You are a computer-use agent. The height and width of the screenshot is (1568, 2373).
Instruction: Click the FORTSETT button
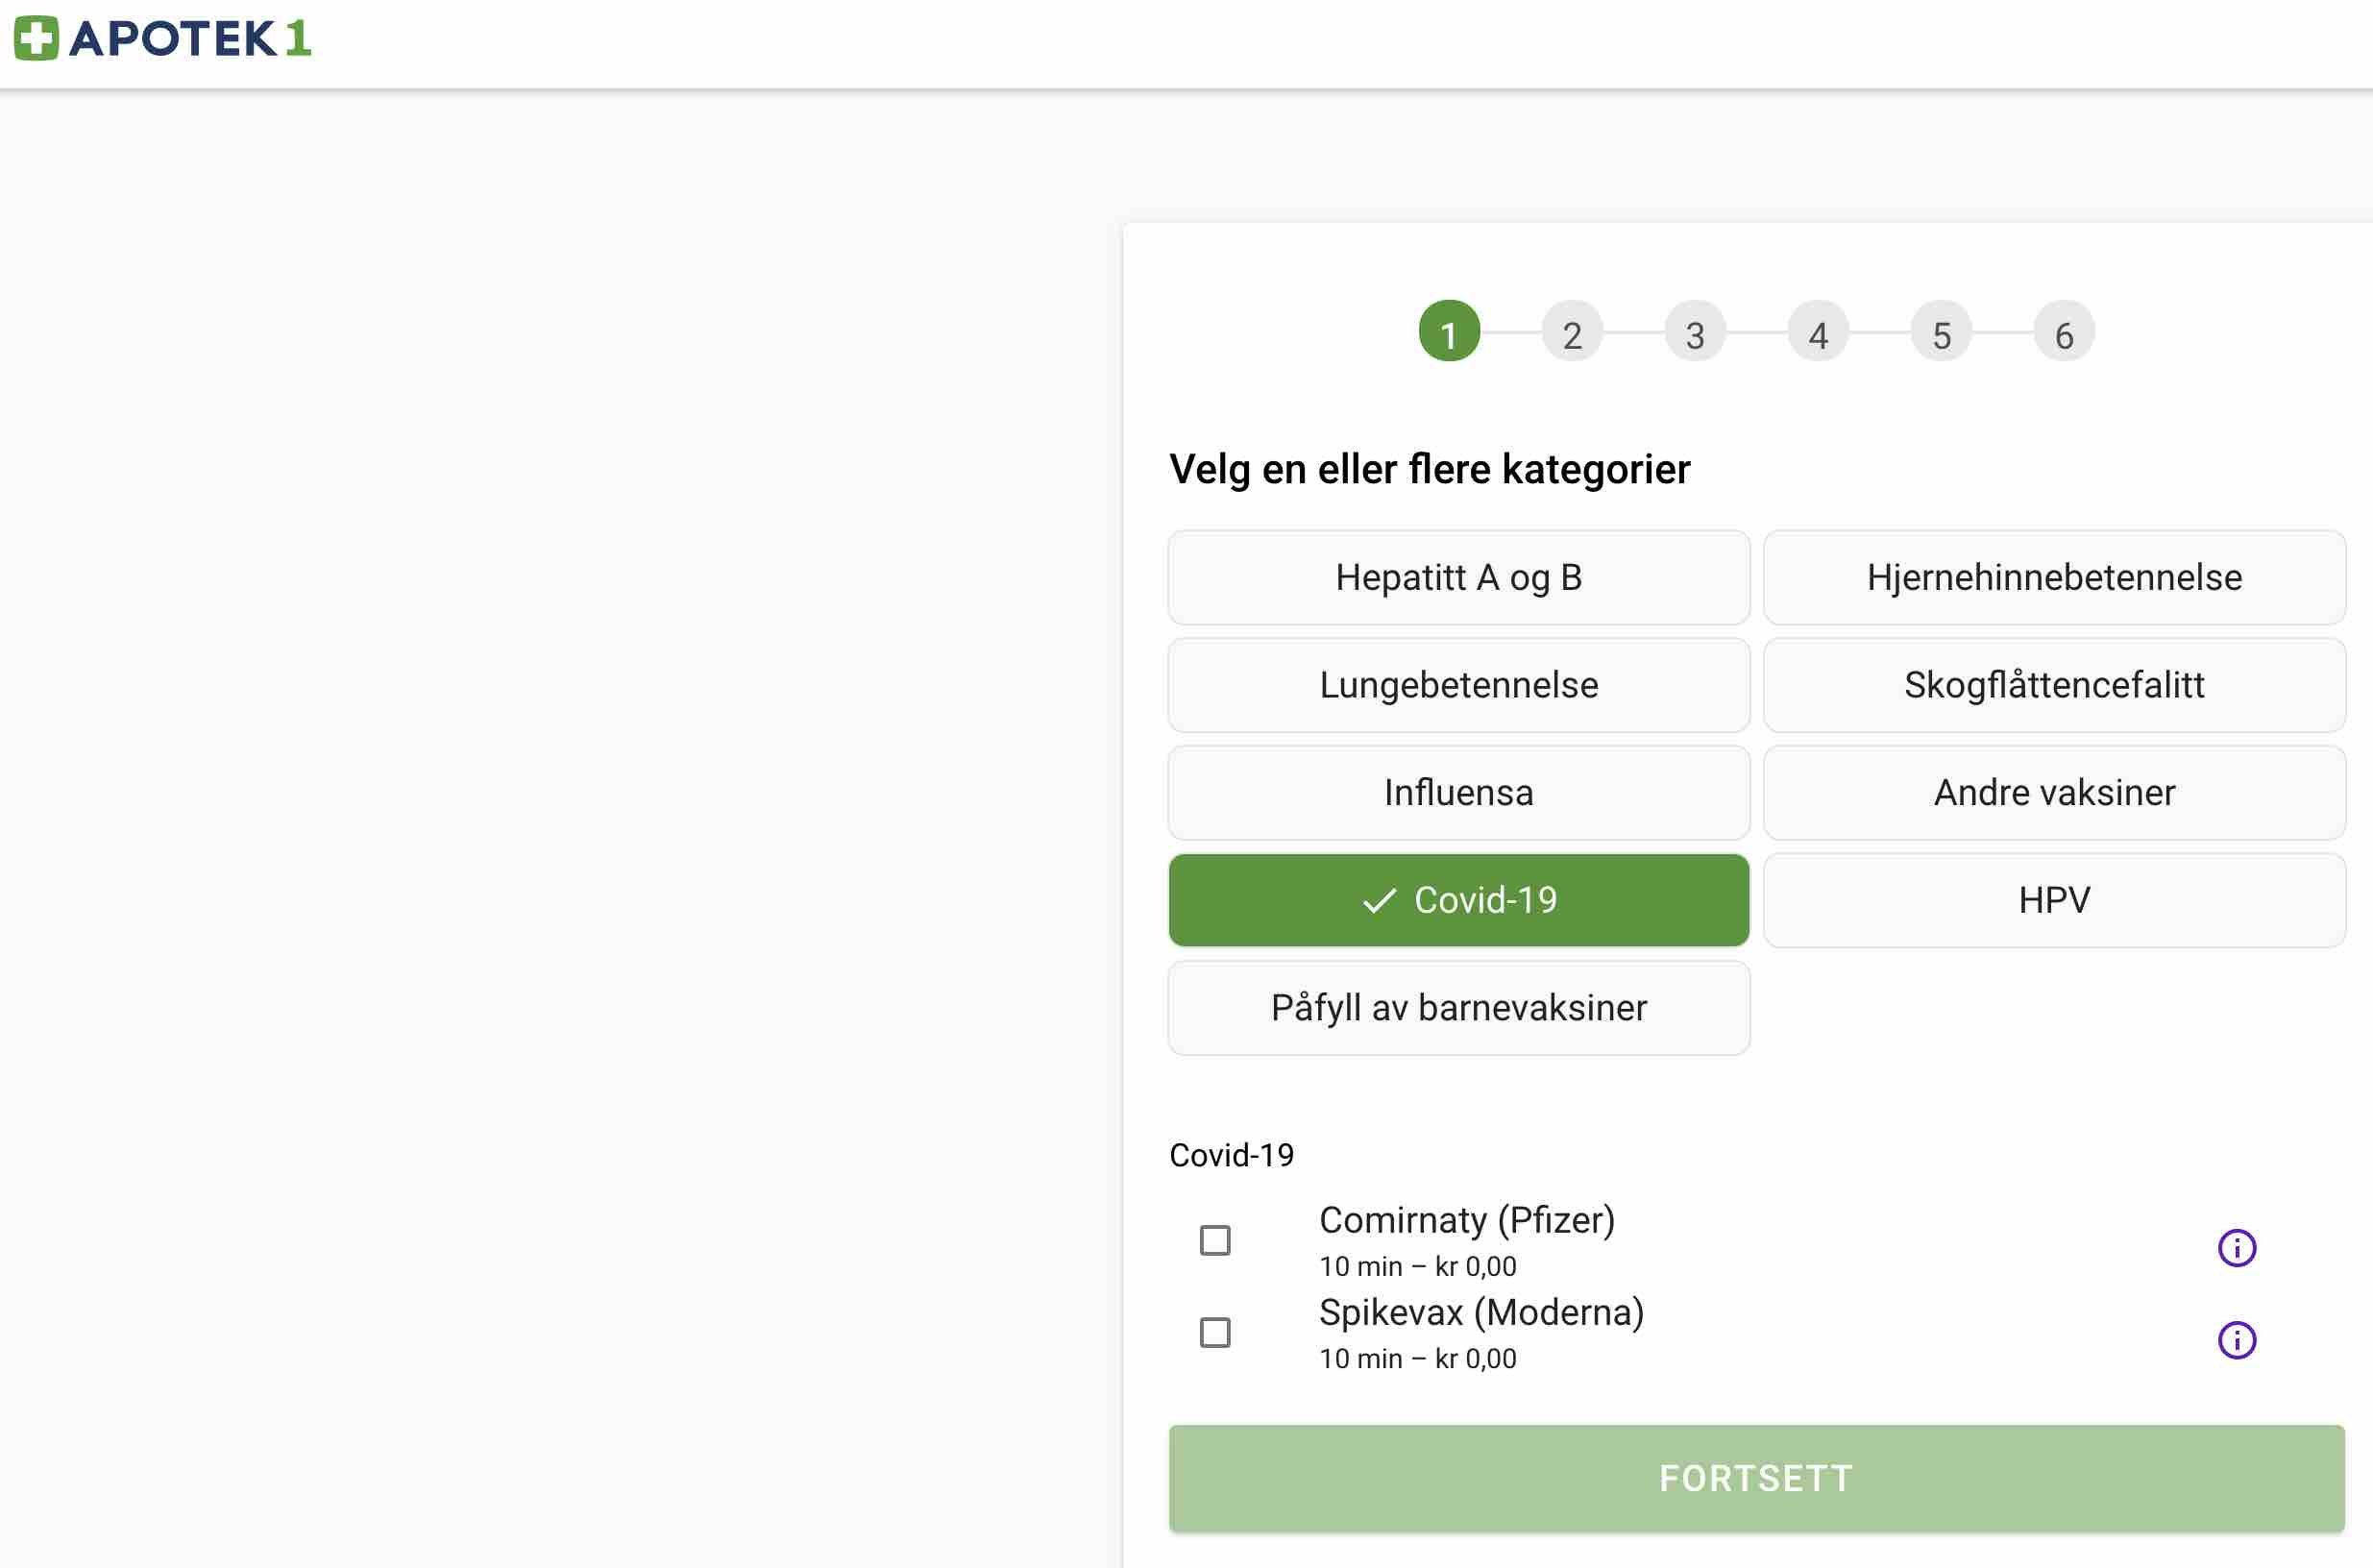click(1756, 1478)
